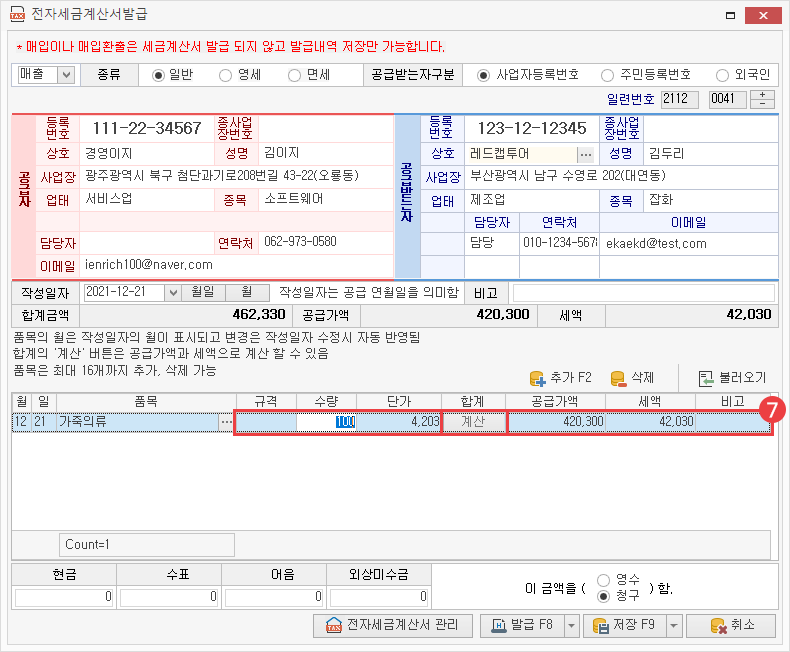
Task: Click the 저장 F9 save button
Action: [625, 625]
